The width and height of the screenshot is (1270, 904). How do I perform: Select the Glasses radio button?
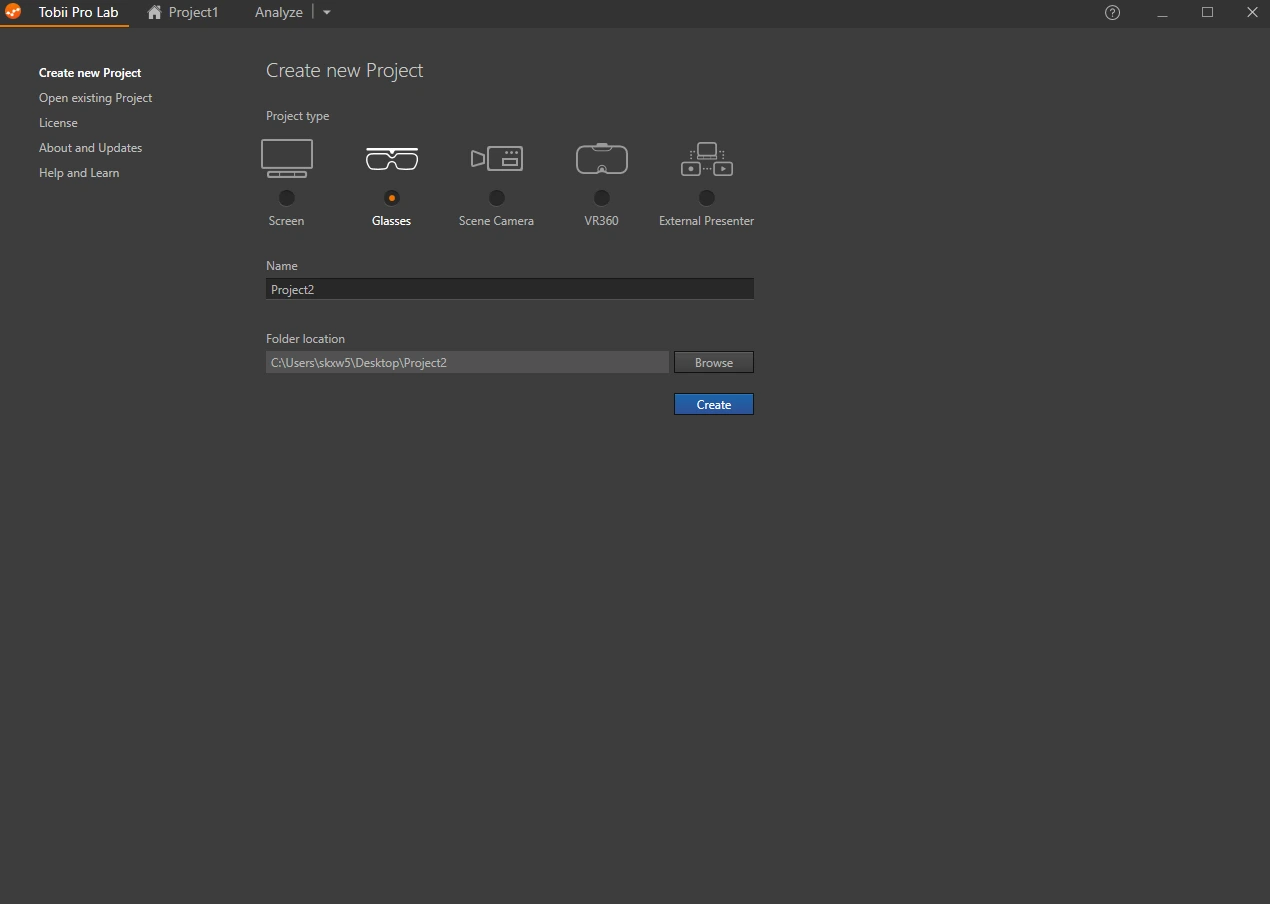(392, 198)
